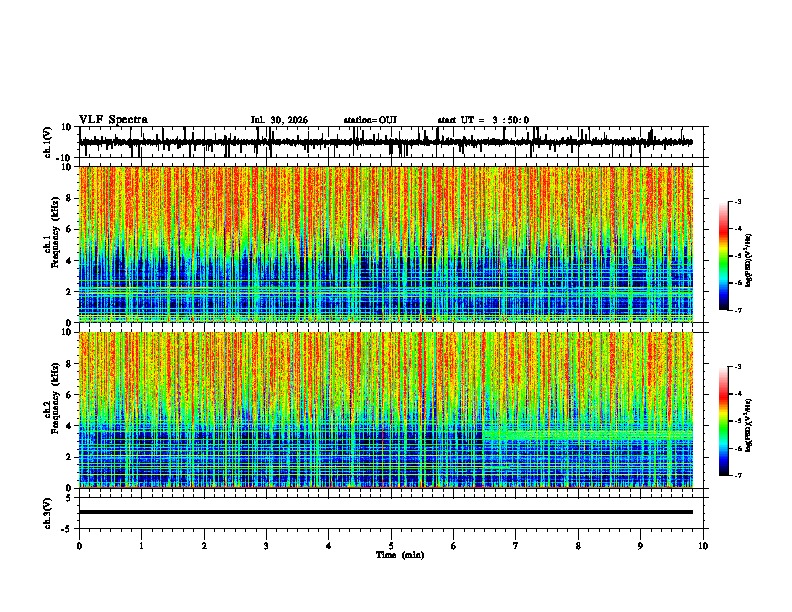
Task: Click the 'Time (min)' axis label
Action: [400, 555]
